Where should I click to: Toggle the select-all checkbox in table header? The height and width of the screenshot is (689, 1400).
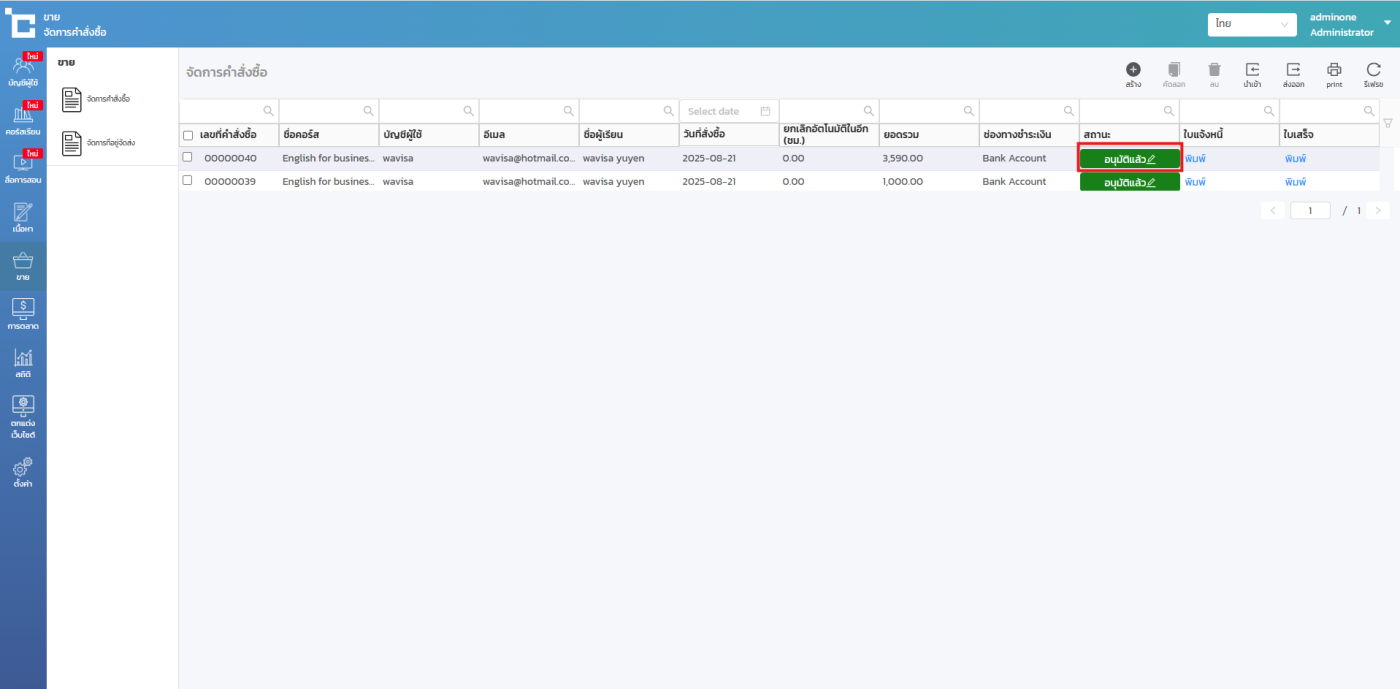click(x=188, y=135)
